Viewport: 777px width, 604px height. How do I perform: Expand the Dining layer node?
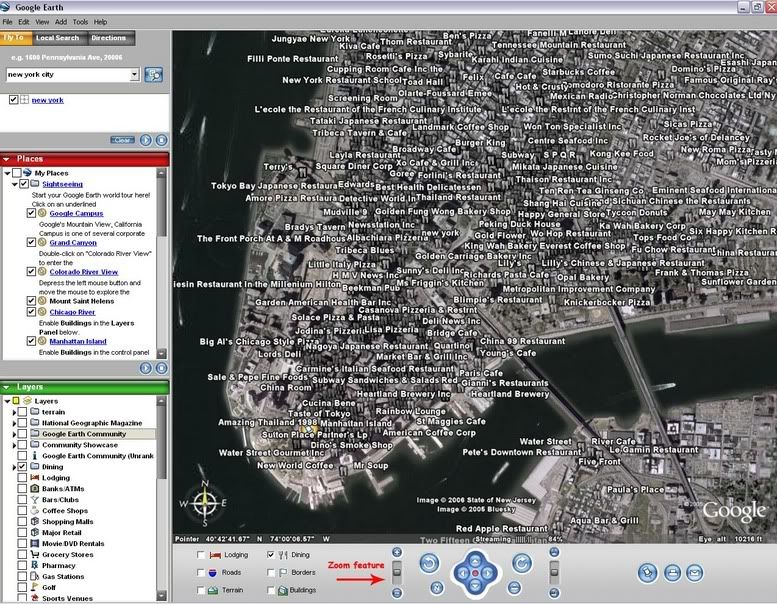[14, 467]
